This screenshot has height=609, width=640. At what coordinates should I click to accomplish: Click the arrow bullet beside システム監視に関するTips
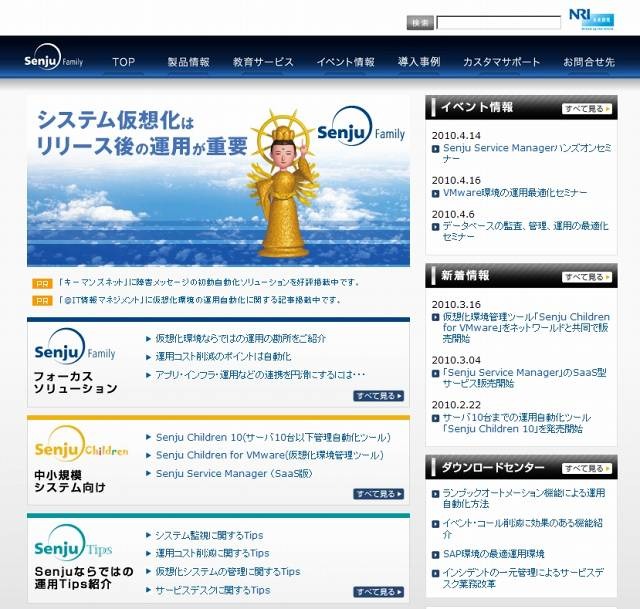coord(149,535)
